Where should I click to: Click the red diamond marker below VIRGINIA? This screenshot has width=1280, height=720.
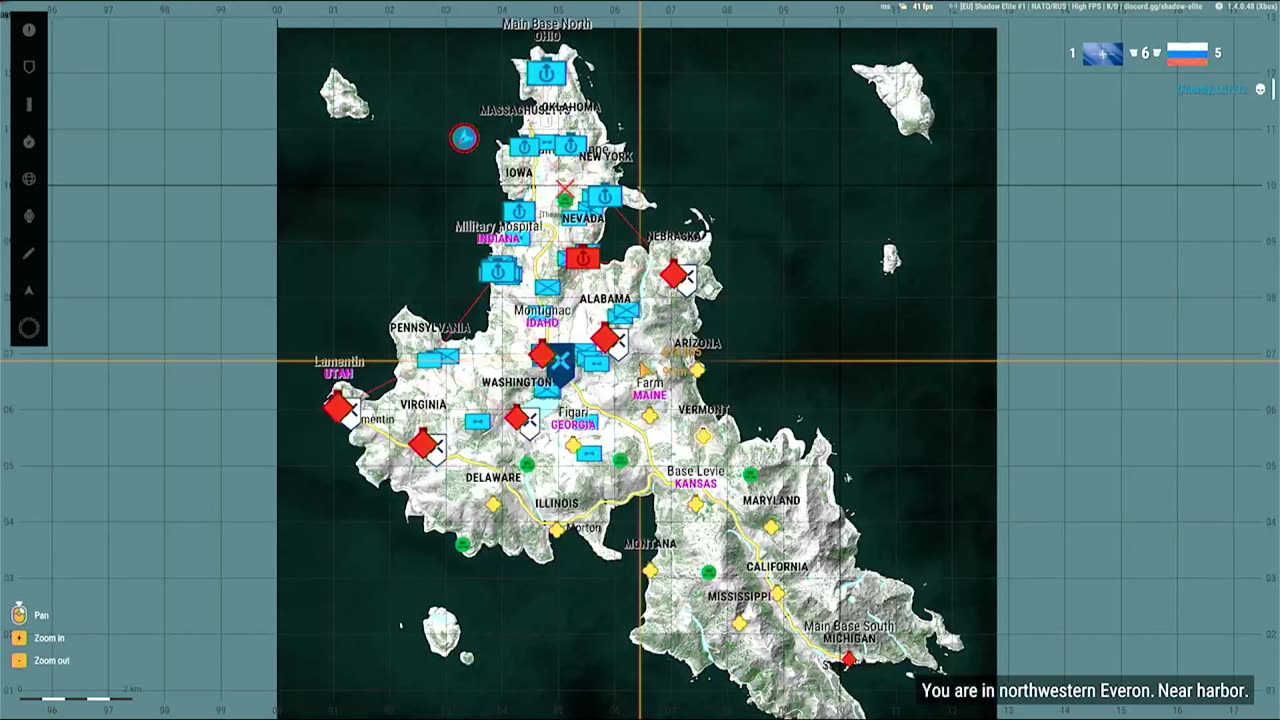coord(423,442)
